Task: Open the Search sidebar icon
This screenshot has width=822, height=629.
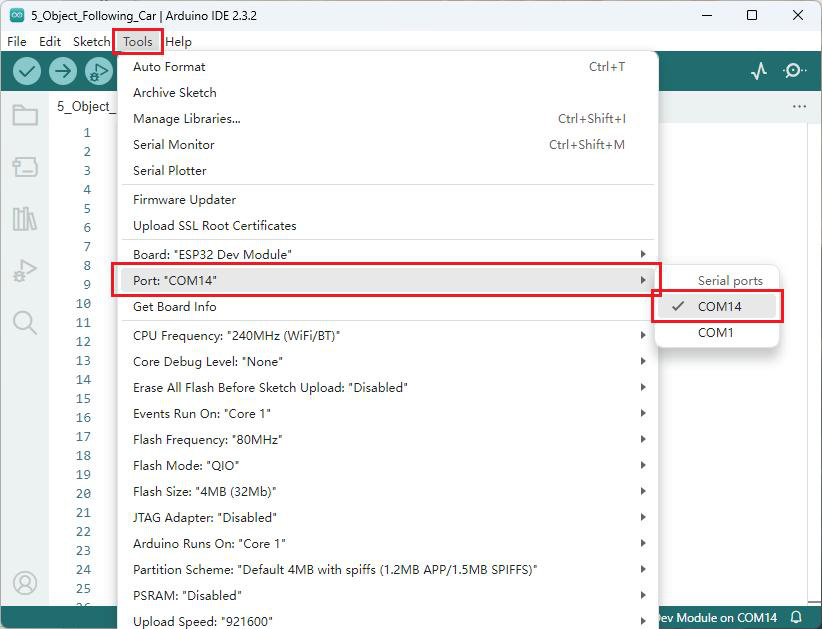Action: pyautogui.click(x=25, y=322)
